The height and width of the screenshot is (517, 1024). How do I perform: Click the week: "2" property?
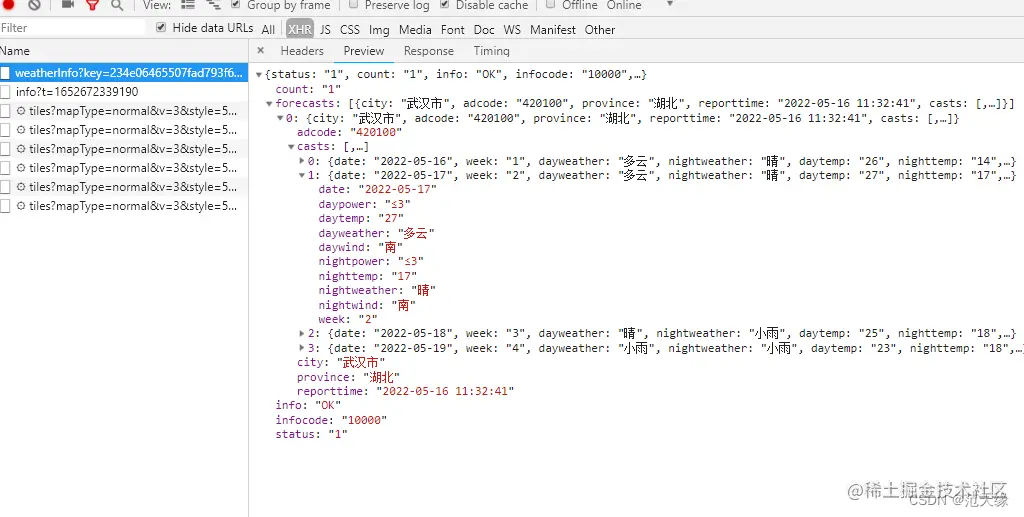point(348,319)
